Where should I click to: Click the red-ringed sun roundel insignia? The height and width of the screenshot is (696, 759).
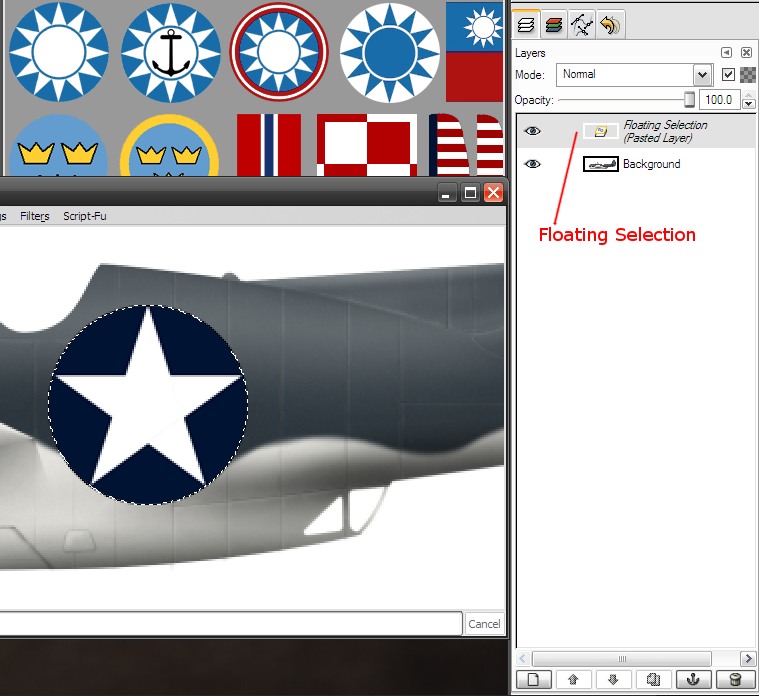279,52
